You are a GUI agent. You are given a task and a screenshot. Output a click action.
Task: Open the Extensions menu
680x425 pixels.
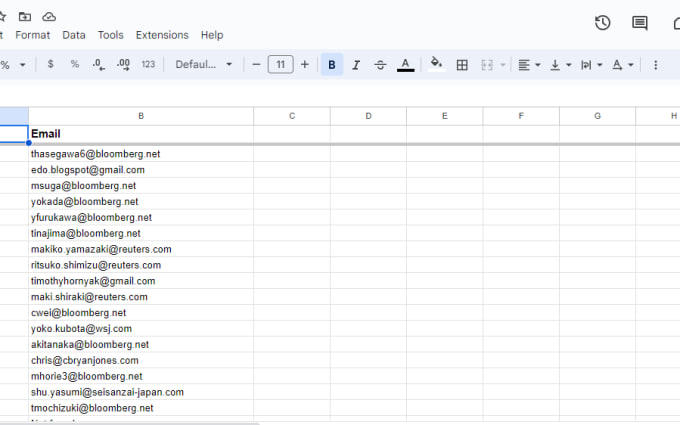click(162, 35)
